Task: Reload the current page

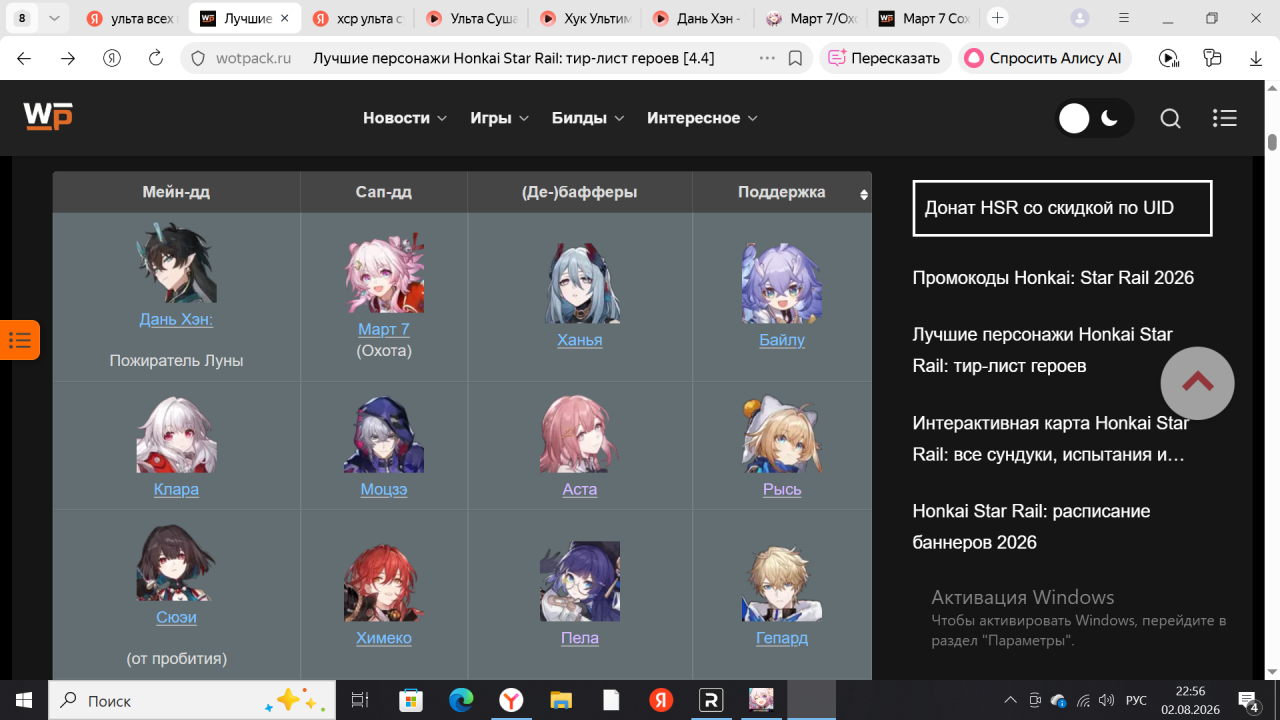Action: (155, 58)
